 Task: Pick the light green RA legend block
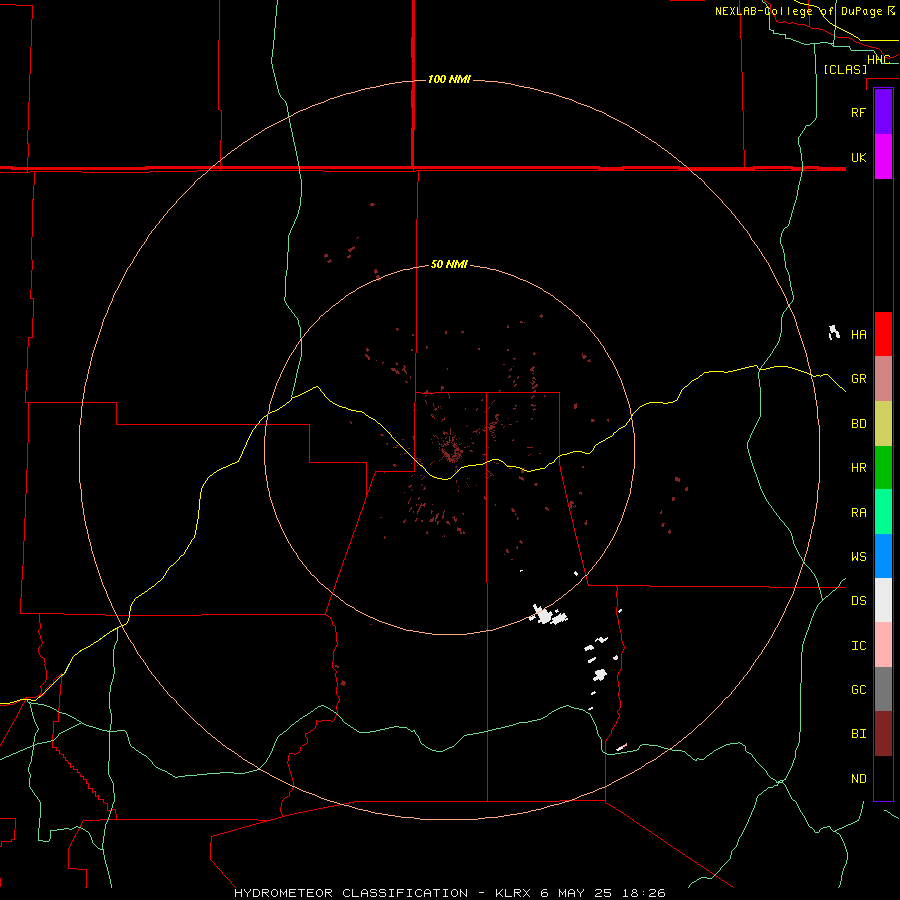click(883, 512)
